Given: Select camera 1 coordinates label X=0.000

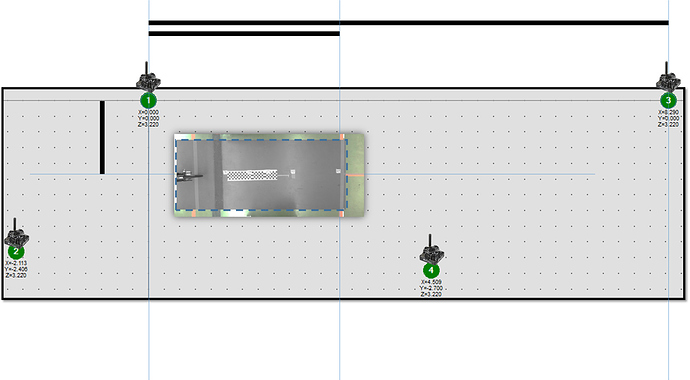Looking at the screenshot, I should coord(148,112).
